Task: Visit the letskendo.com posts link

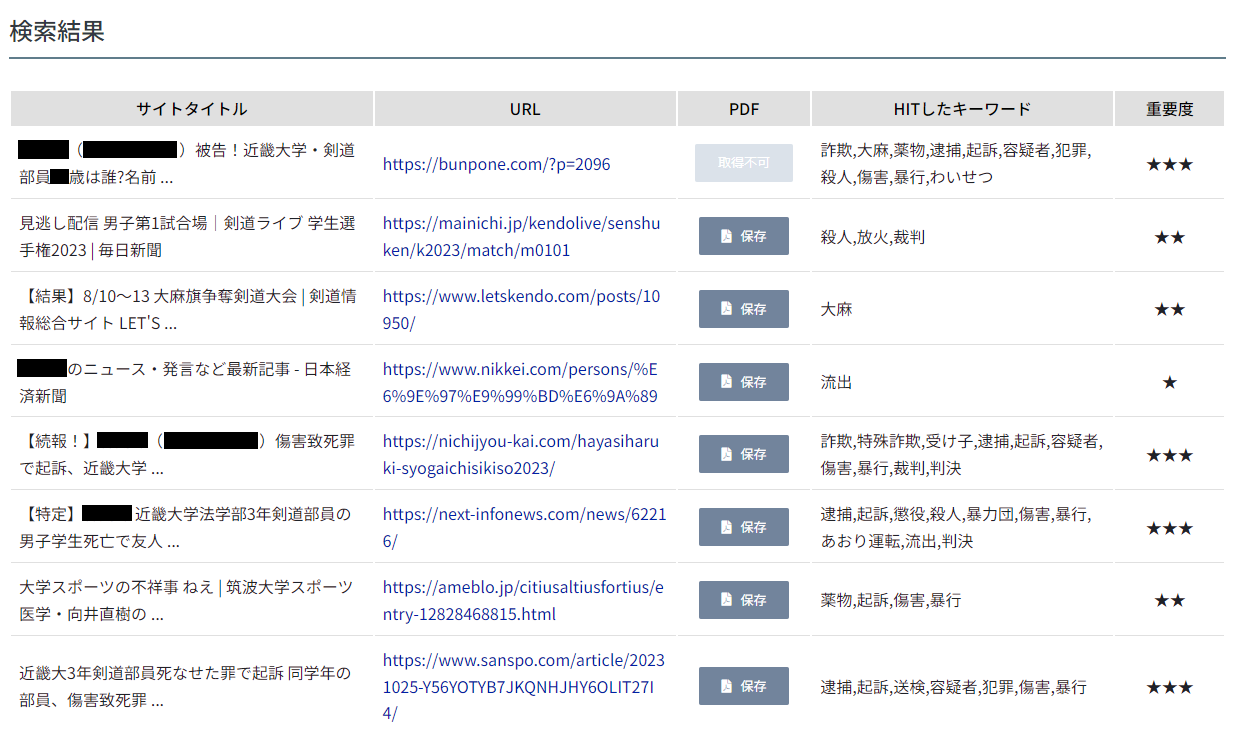Action: pyautogui.click(x=521, y=309)
